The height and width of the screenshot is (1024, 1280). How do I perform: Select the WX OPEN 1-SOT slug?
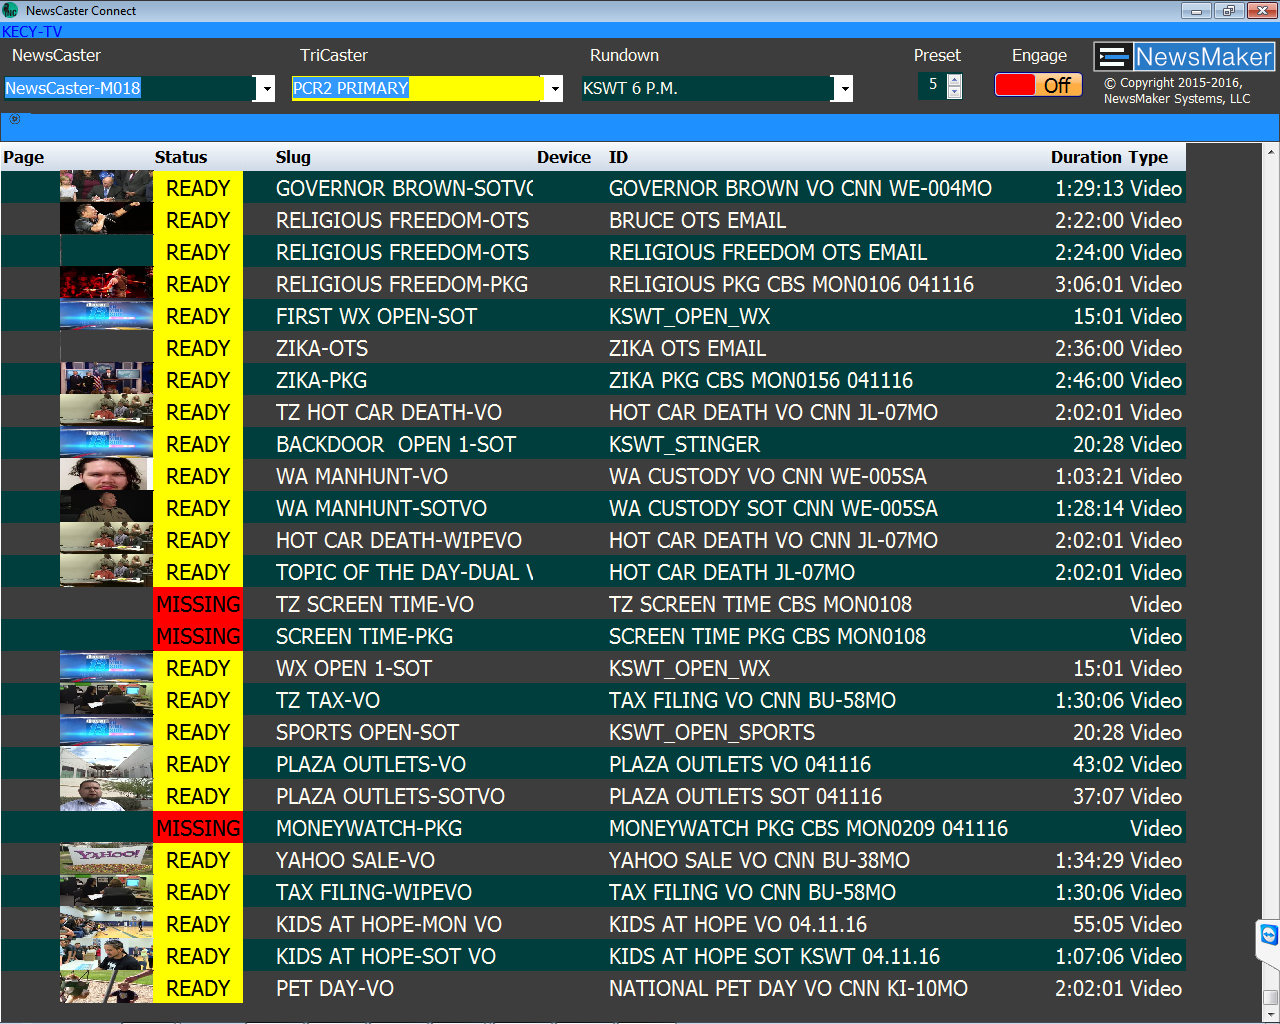pyautogui.click(x=354, y=668)
